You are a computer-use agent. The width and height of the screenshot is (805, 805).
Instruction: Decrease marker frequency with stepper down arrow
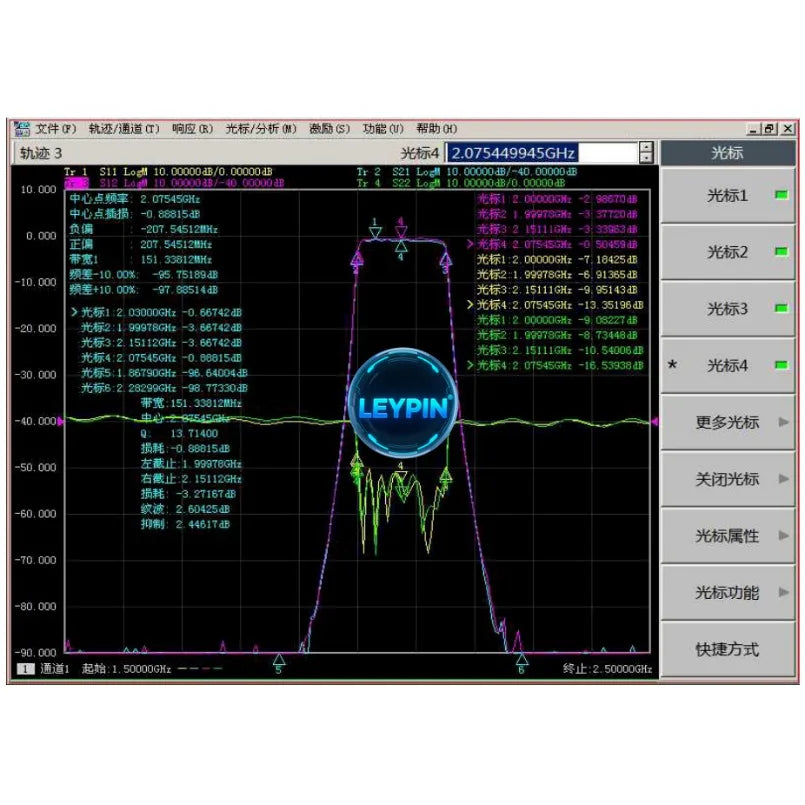pyautogui.click(x=646, y=158)
